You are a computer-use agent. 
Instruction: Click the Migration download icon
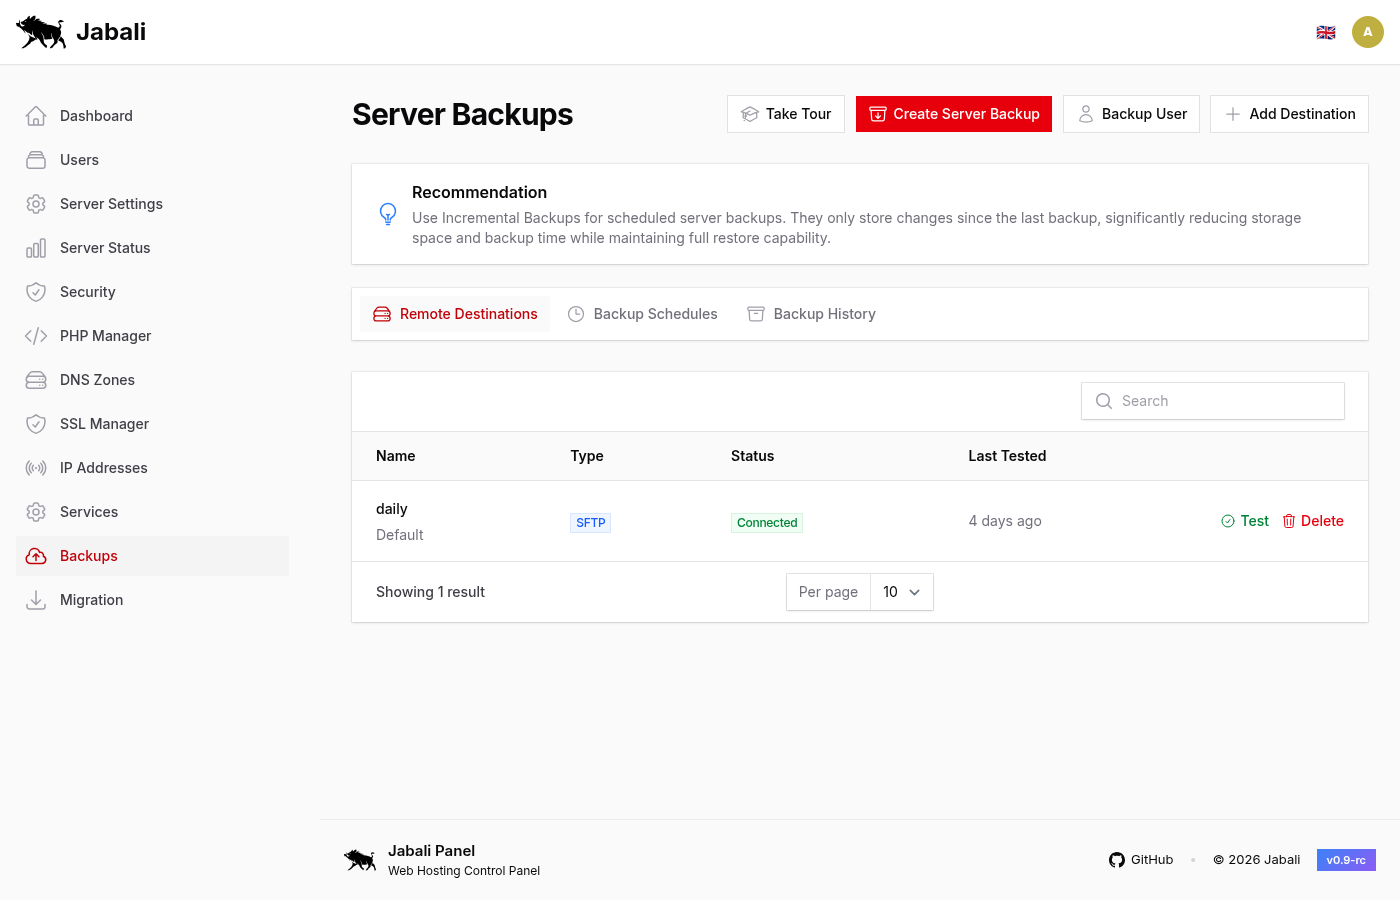pyautogui.click(x=36, y=600)
